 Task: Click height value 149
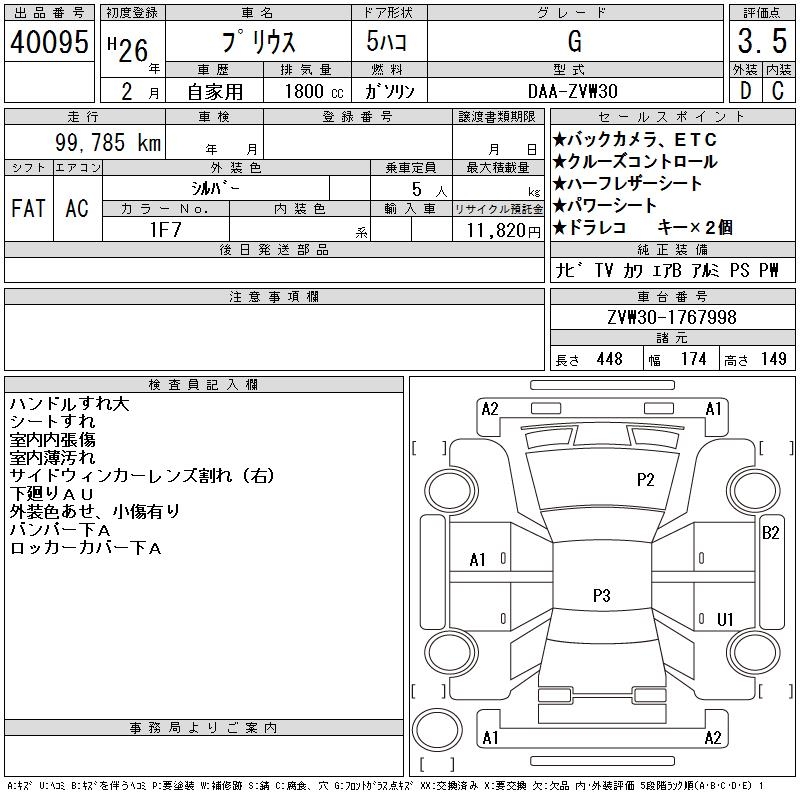[x=773, y=359]
